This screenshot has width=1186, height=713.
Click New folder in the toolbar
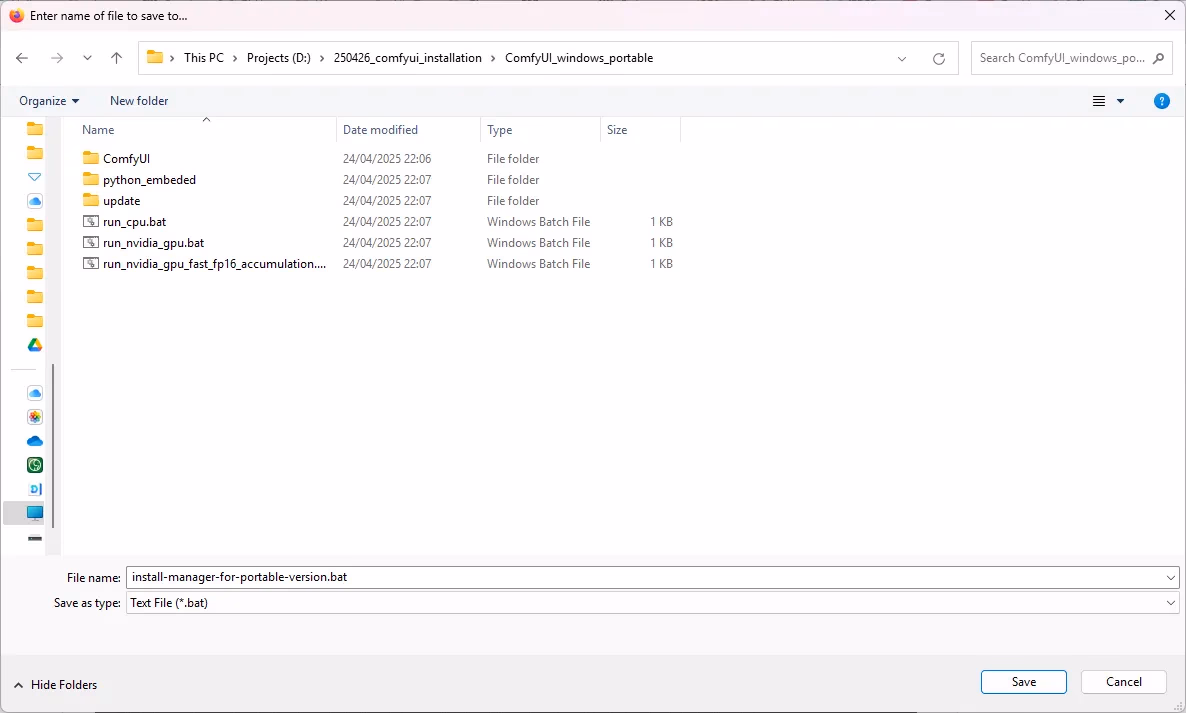(138, 100)
